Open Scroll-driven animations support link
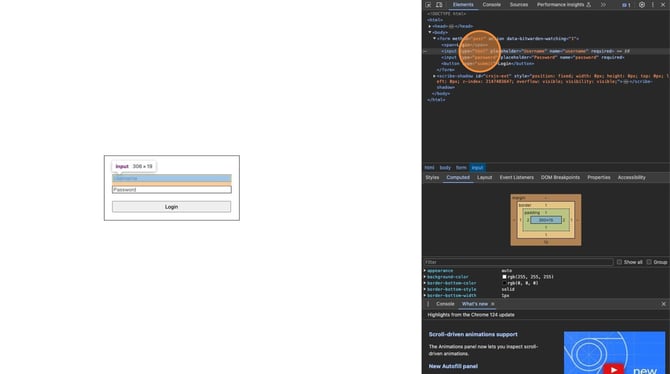This screenshot has width=670, height=374. click(x=473, y=334)
